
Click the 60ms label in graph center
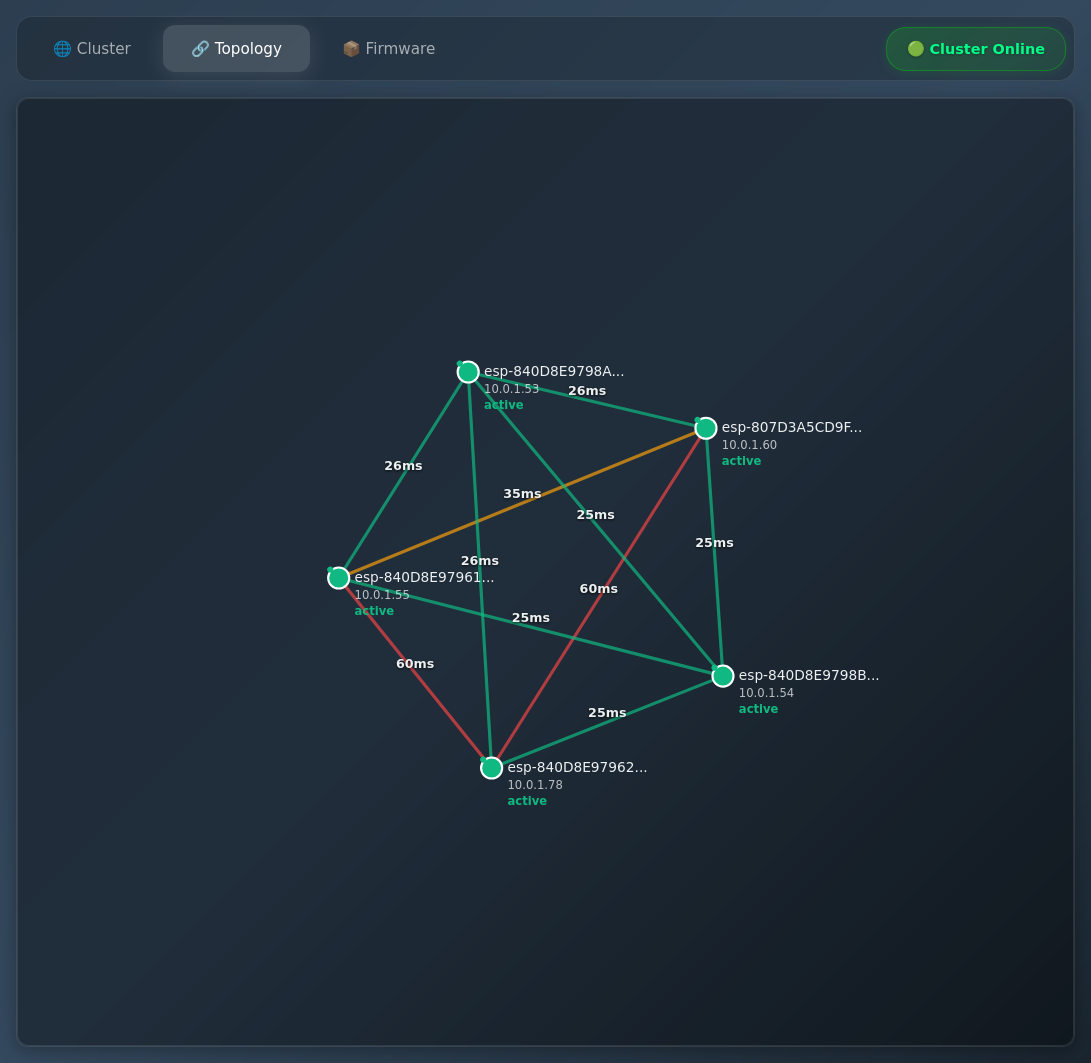click(x=598, y=589)
